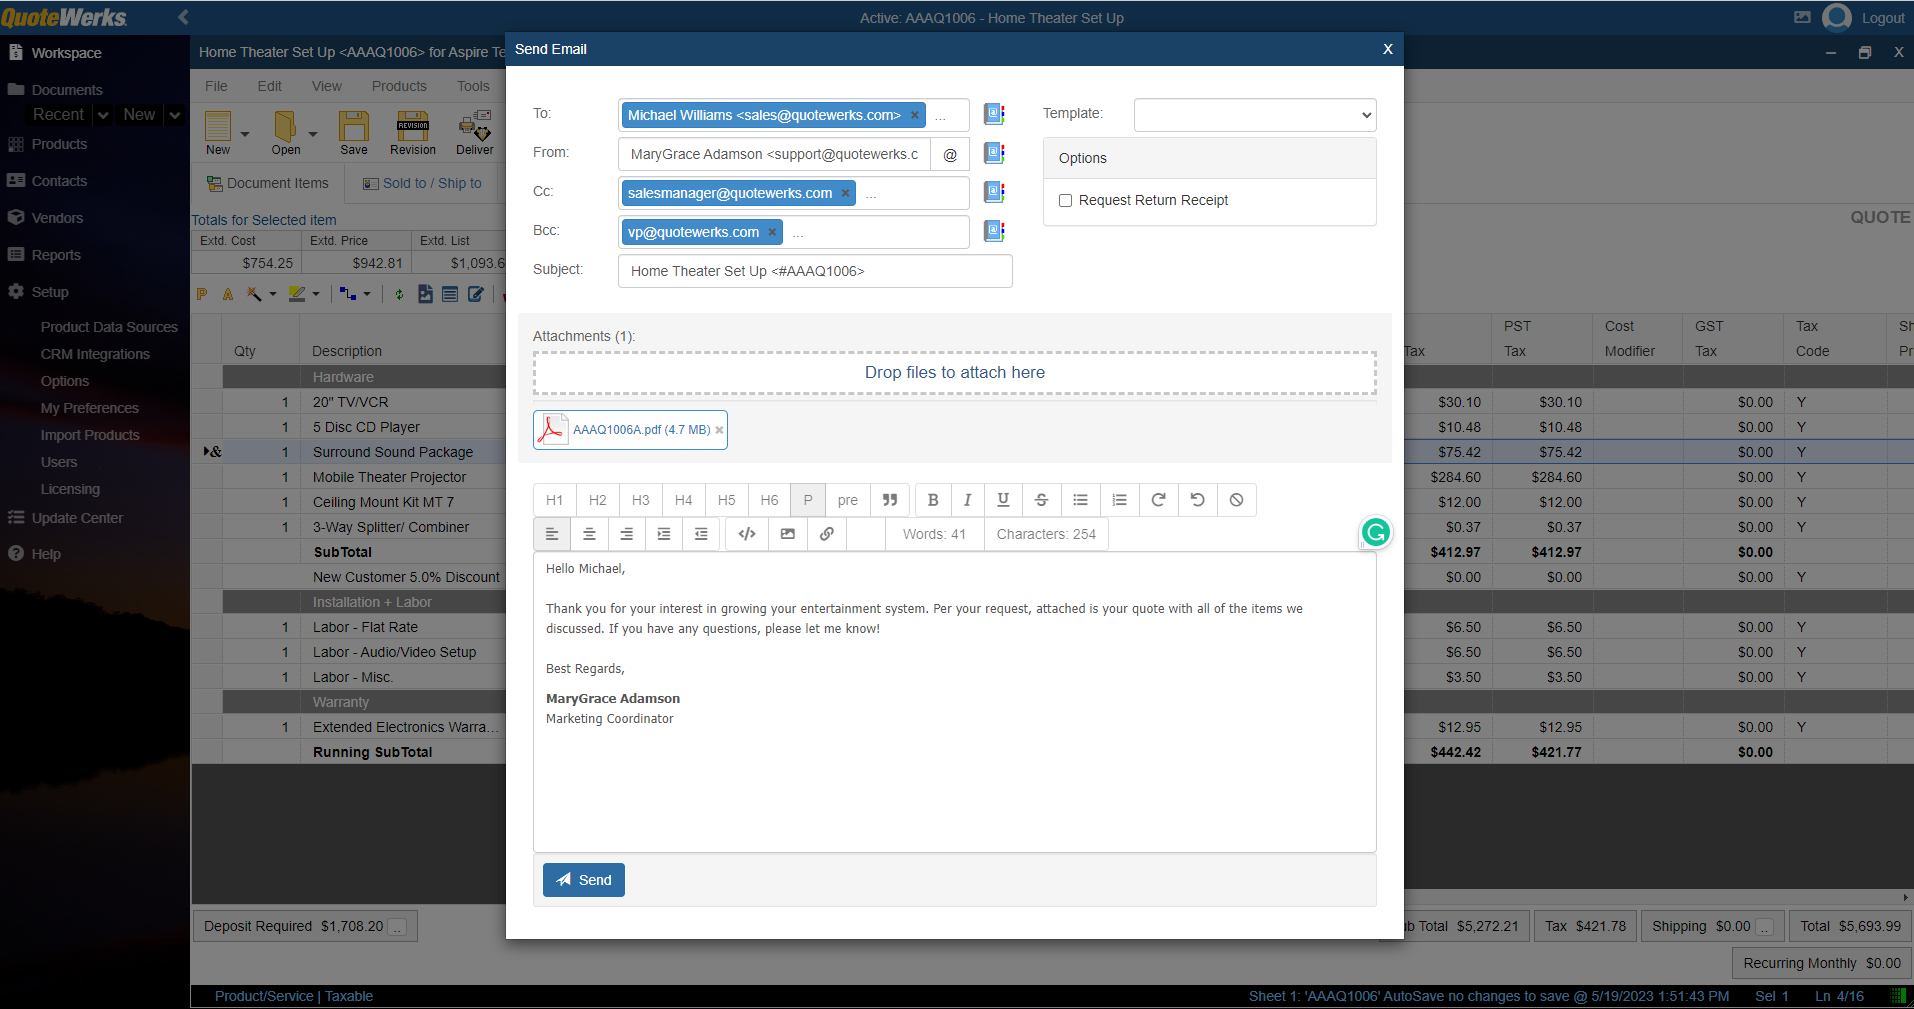1914x1009 pixels.
Task: Click Deliver icon in QuoteWerks toolbar
Action: tap(475, 133)
